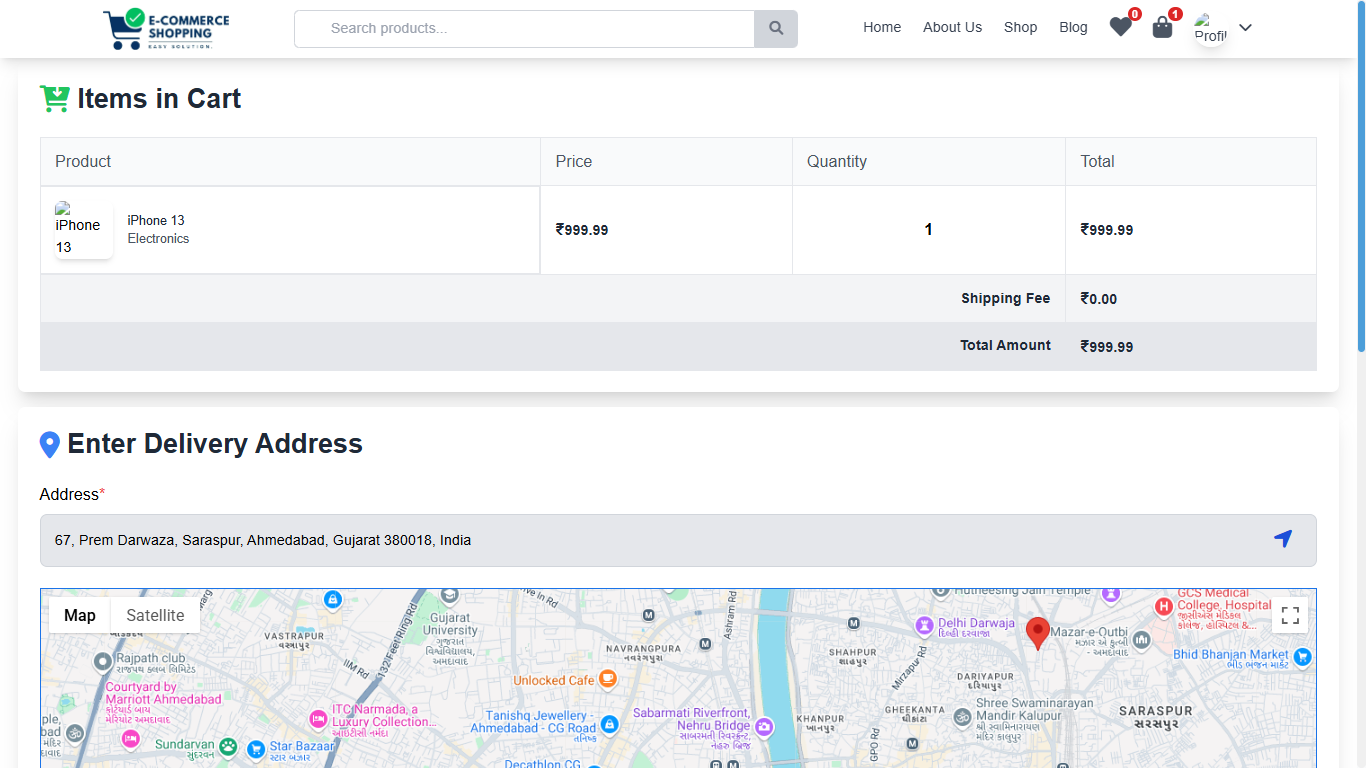The width and height of the screenshot is (1366, 768).
Task: Click the Search products input field
Action: coord(524,29)
